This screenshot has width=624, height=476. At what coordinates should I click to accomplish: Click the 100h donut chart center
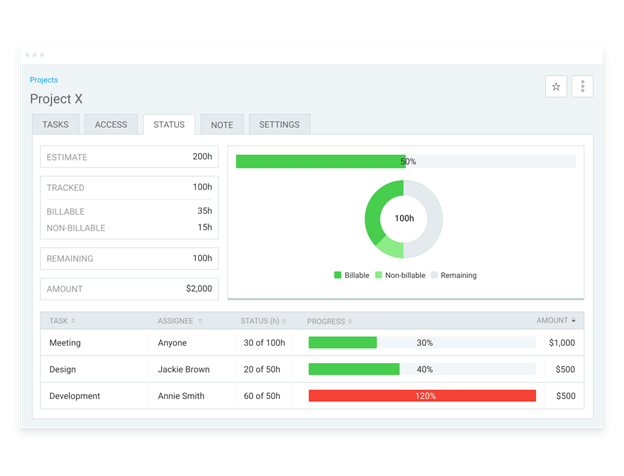pyautogui.click(x=404, y=218)
